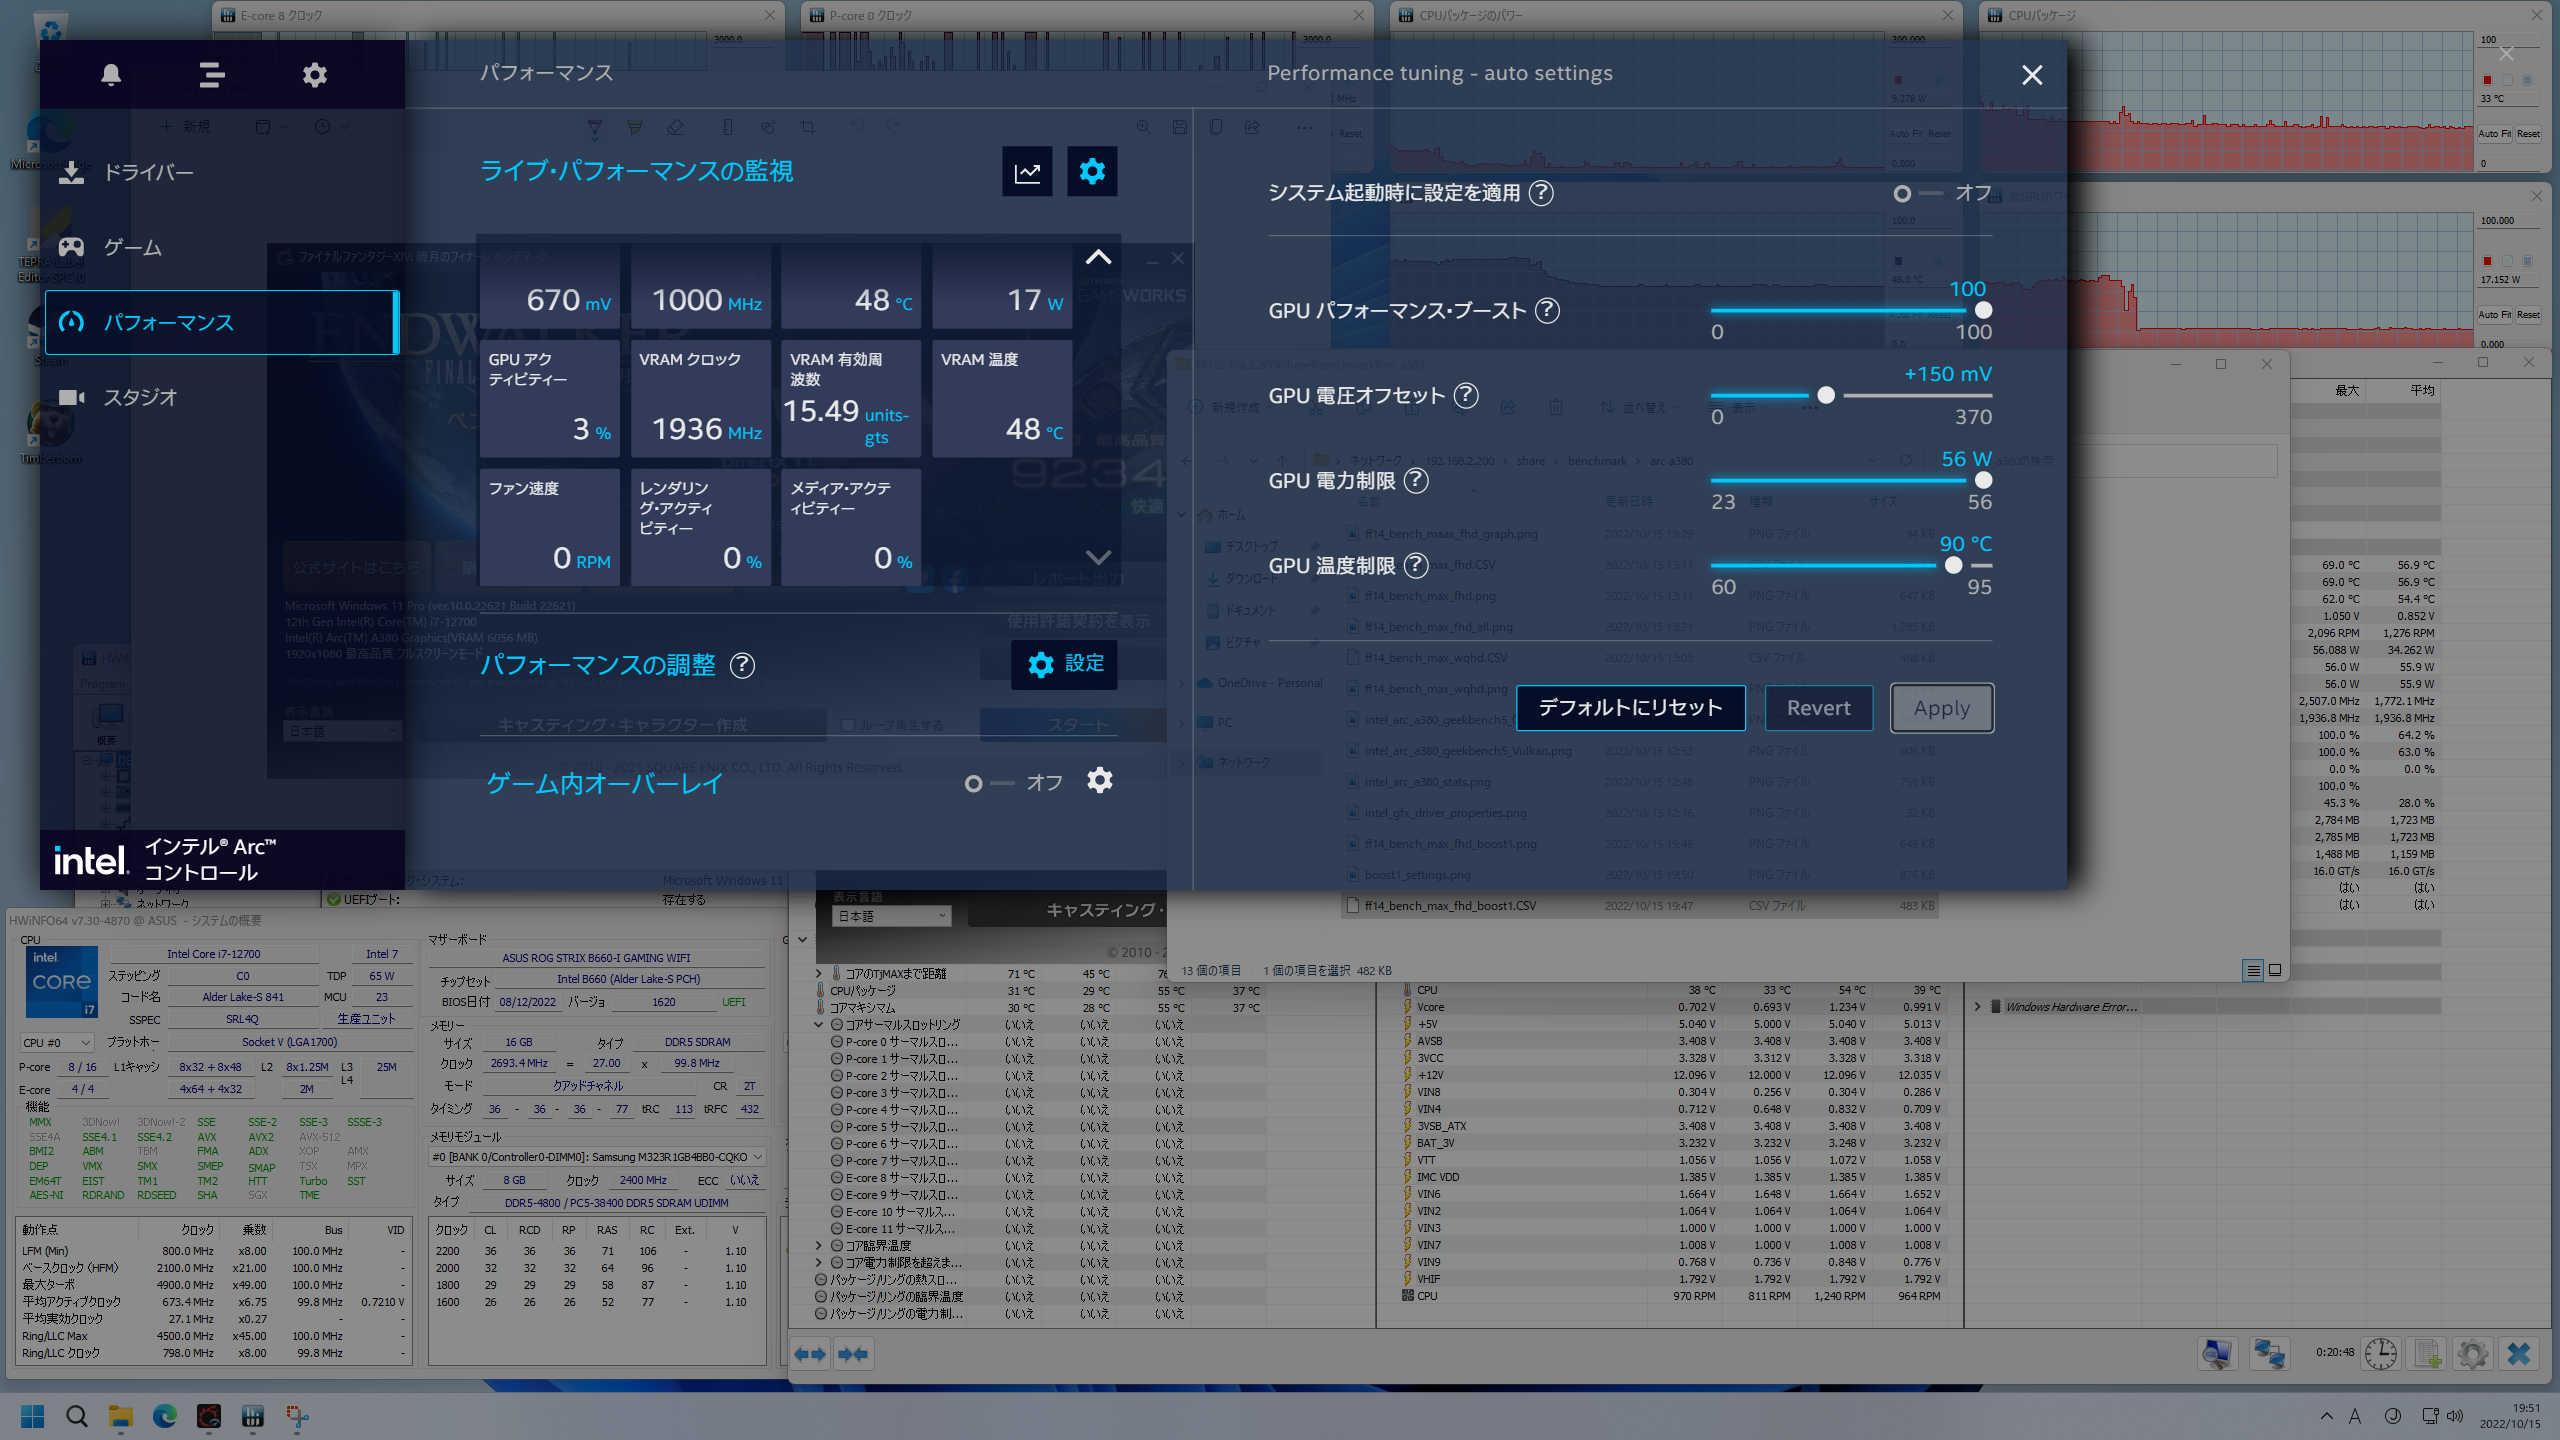Open HWiNFO taskbar icon
This screenshot has height=1440, width=2560.
click(253, 1416)
